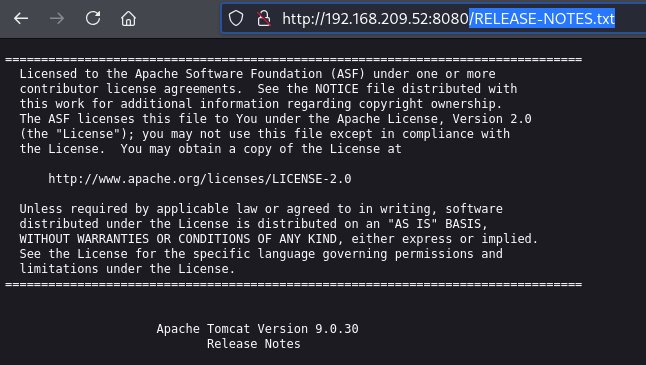Image resolution: width=646 pixels, height=365 pixels.
Task: Click the highlighted /RELEASE-NOTES.txt URL text
Action: tap(542, 19)
